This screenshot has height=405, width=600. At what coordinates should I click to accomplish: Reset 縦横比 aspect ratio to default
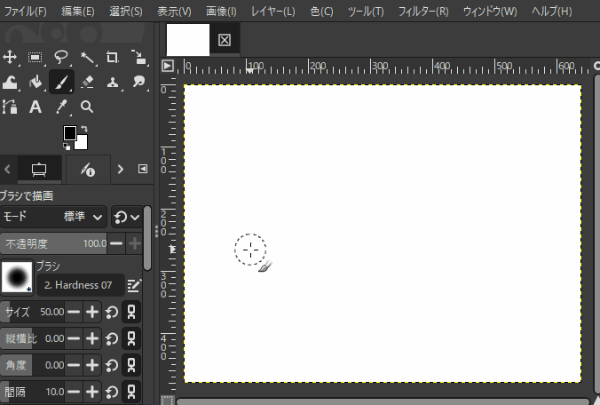click(x=112, y=339)
